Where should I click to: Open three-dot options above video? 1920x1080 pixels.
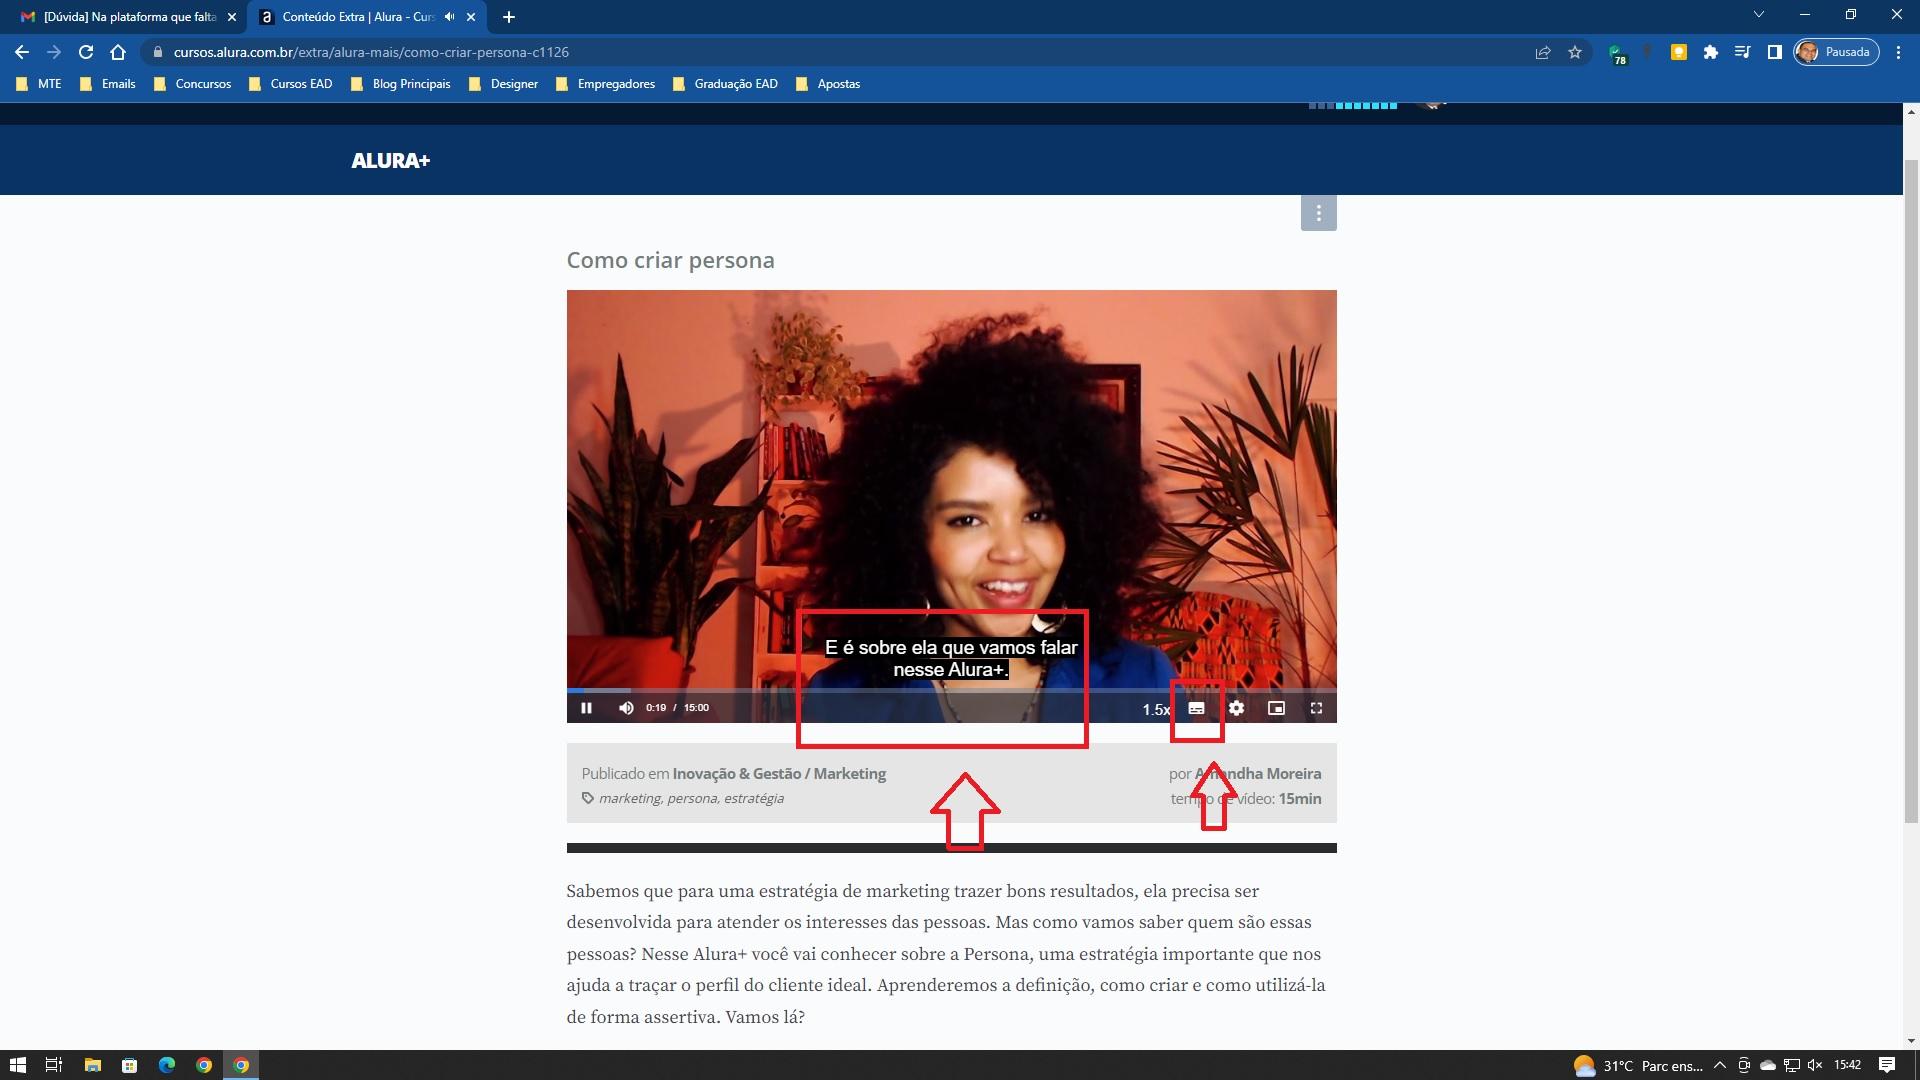tap(1318, 213)
